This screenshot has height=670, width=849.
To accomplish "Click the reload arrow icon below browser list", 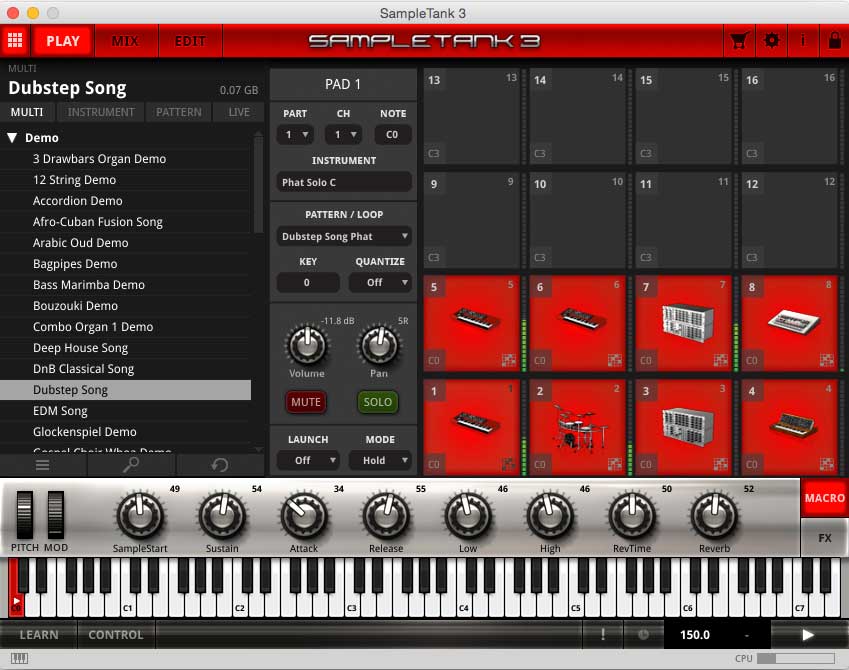I will pyautogui.click(x=219, y=465).
